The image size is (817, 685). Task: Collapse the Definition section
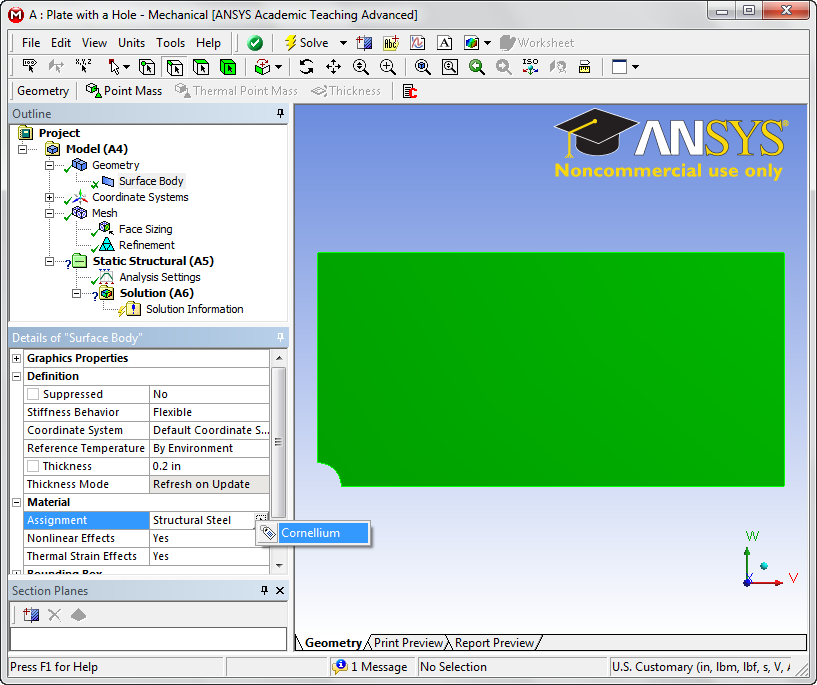coord(17,376)
